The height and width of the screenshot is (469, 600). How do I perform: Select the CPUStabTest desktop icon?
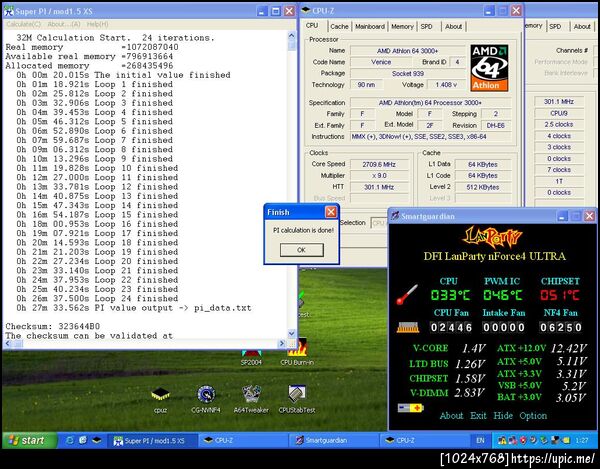pyautogui.click(x=297, y=399)
